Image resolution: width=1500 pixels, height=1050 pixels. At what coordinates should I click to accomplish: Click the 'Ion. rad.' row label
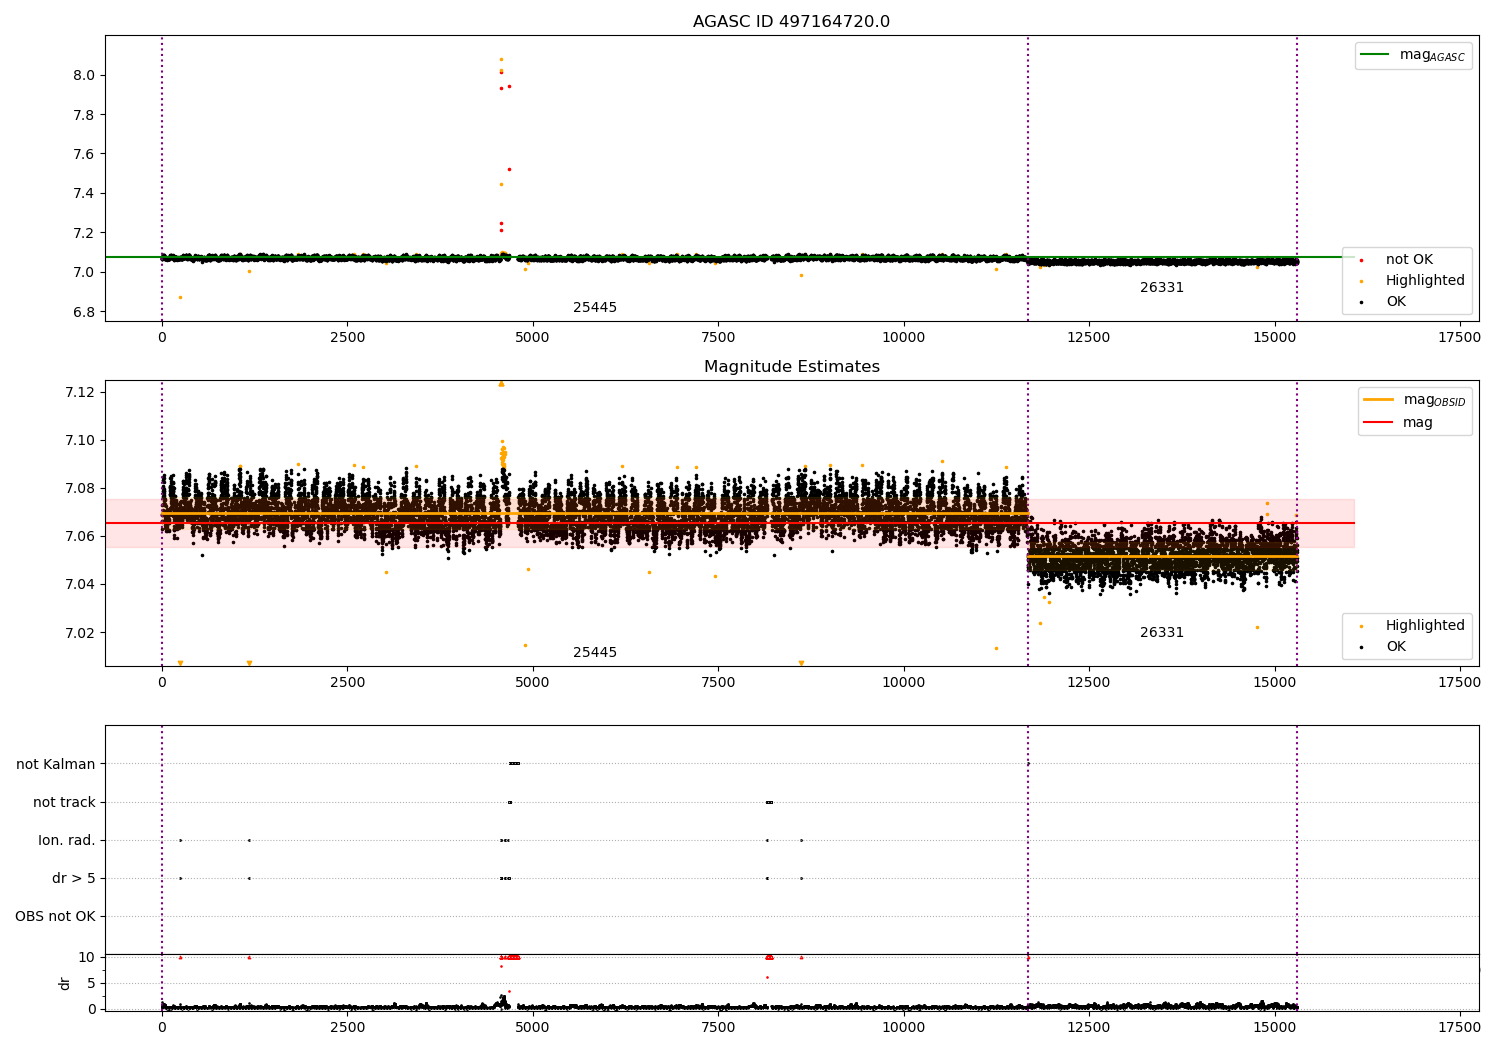67,841
